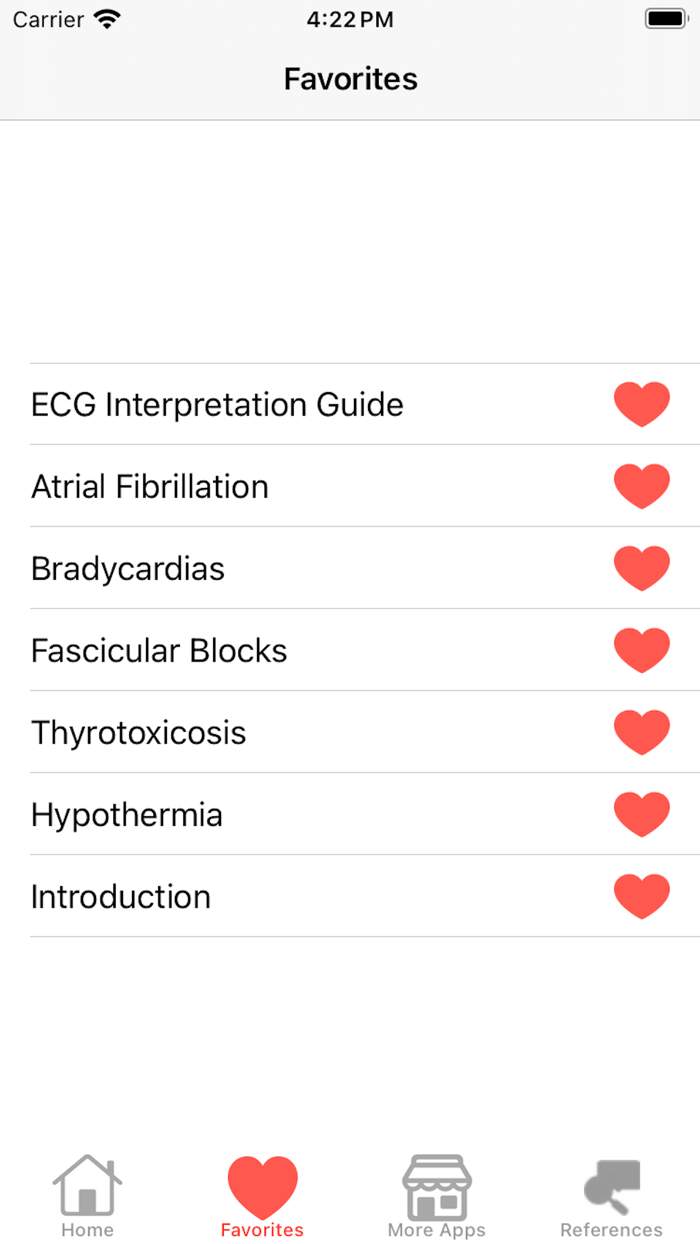Open the Atrial Fibrillation topic
Screen dimensions: 700x1244
pos(150,486)
